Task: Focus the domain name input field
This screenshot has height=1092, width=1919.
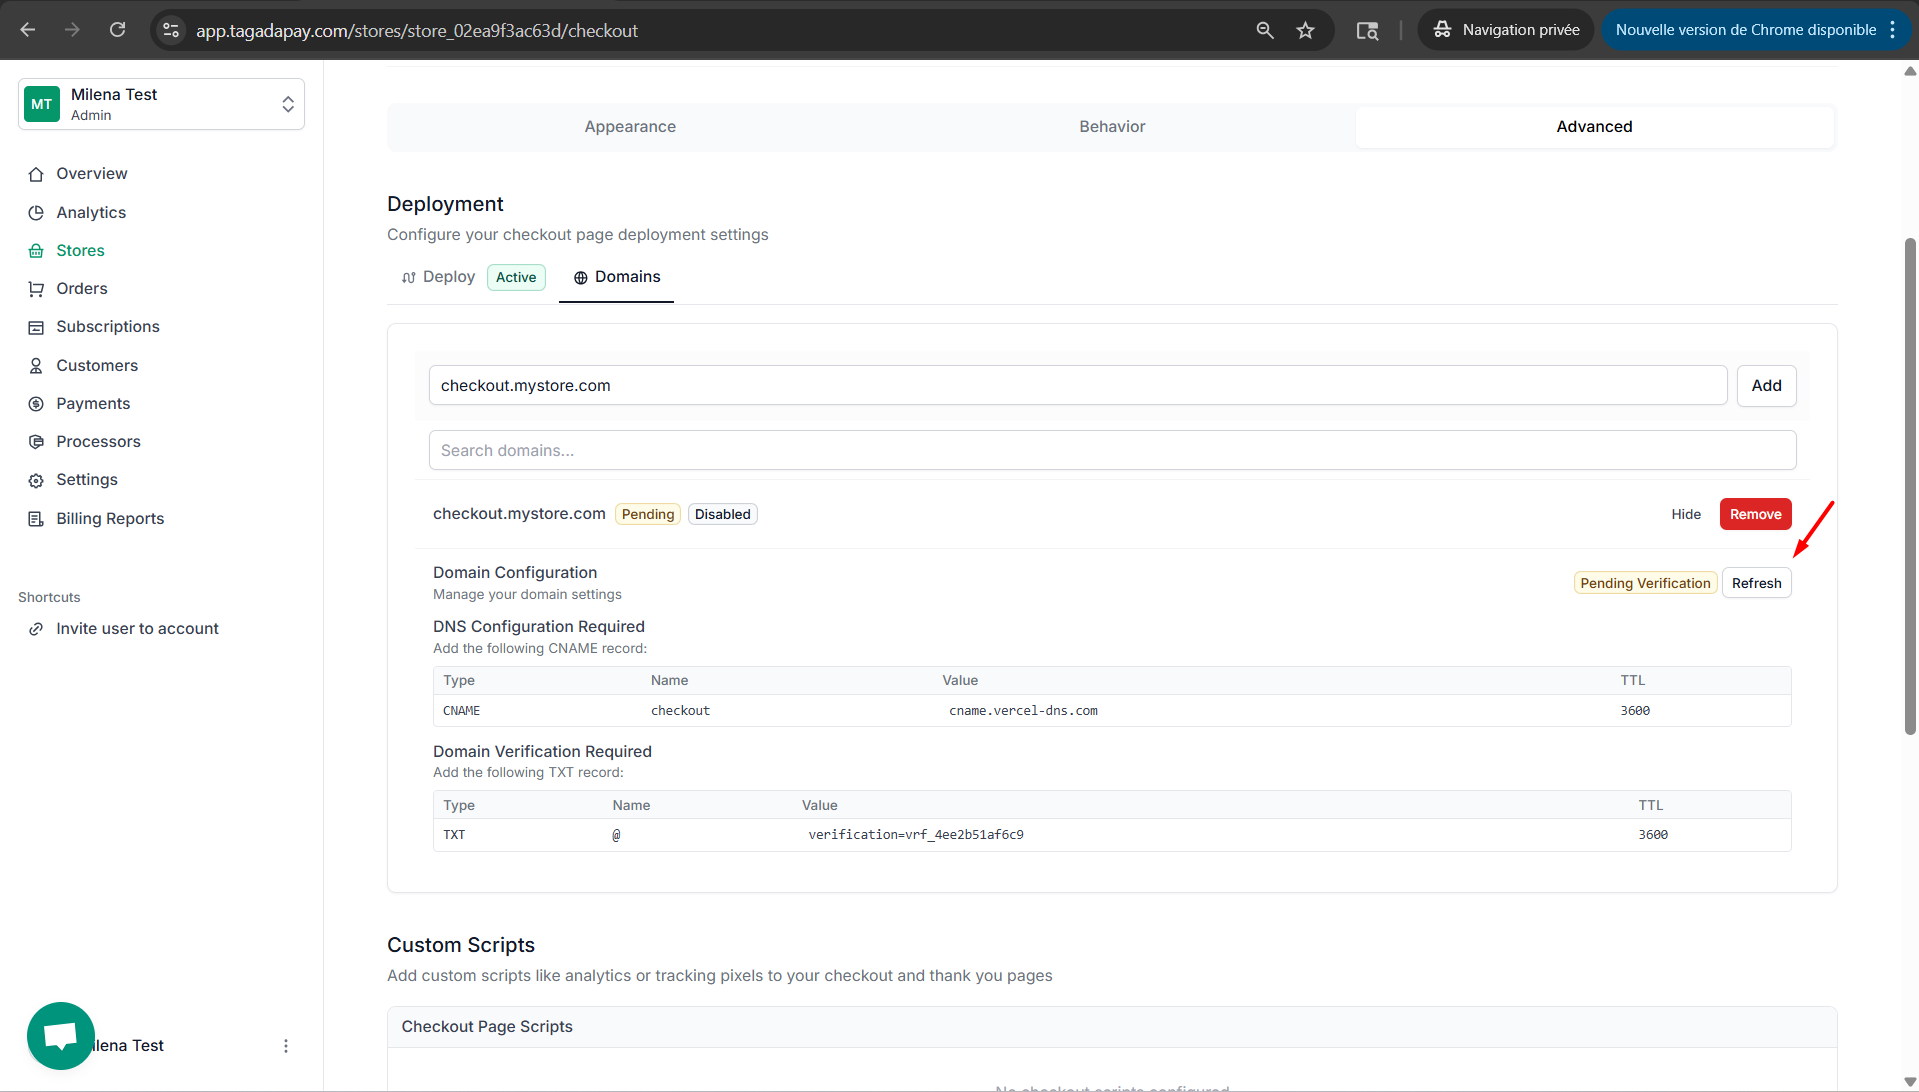Action: 1077,386
